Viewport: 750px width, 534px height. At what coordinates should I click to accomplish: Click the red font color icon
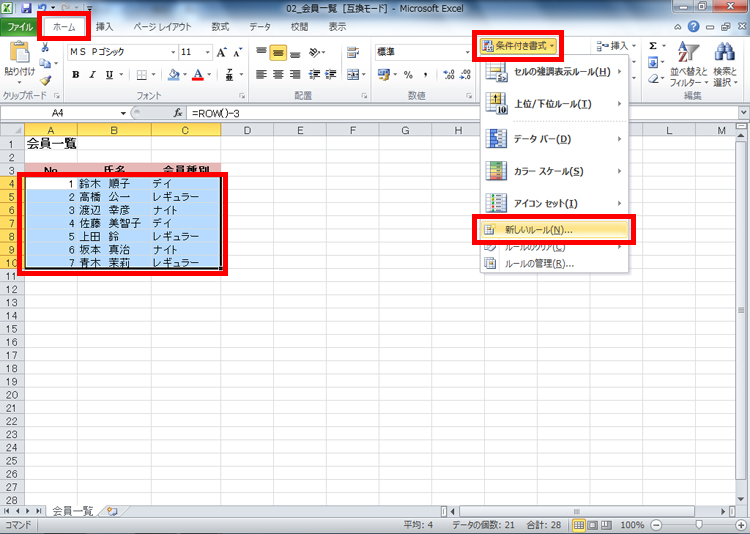coord(198,75)
